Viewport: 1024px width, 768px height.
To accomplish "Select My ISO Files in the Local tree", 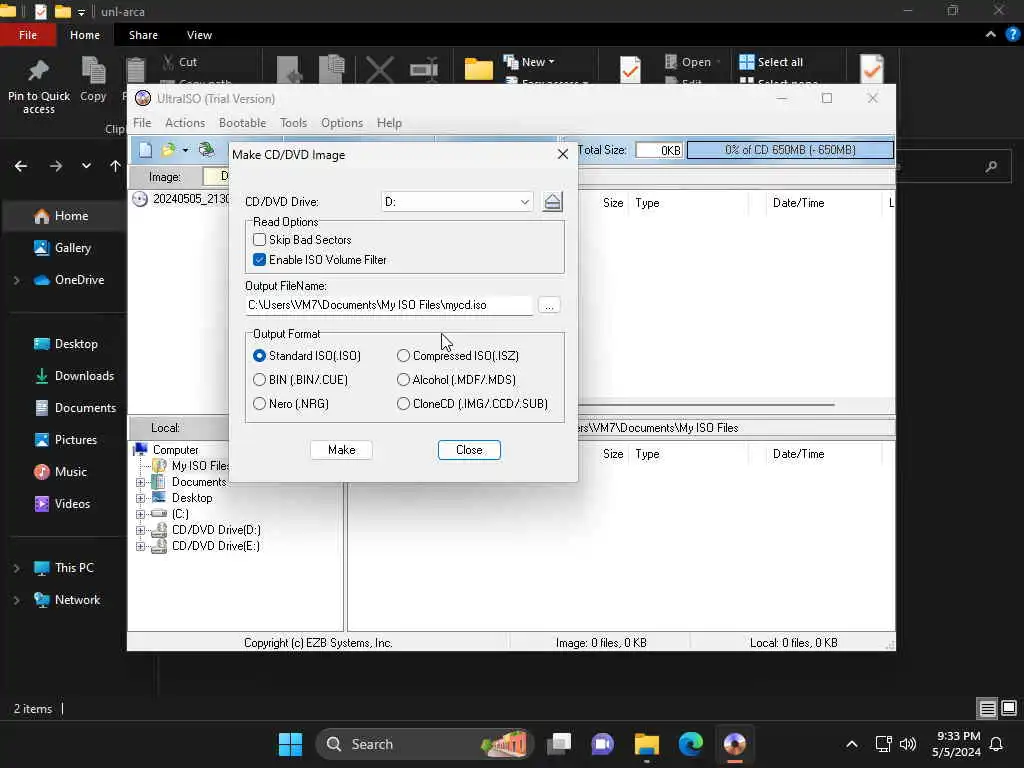I will [200, 466].
